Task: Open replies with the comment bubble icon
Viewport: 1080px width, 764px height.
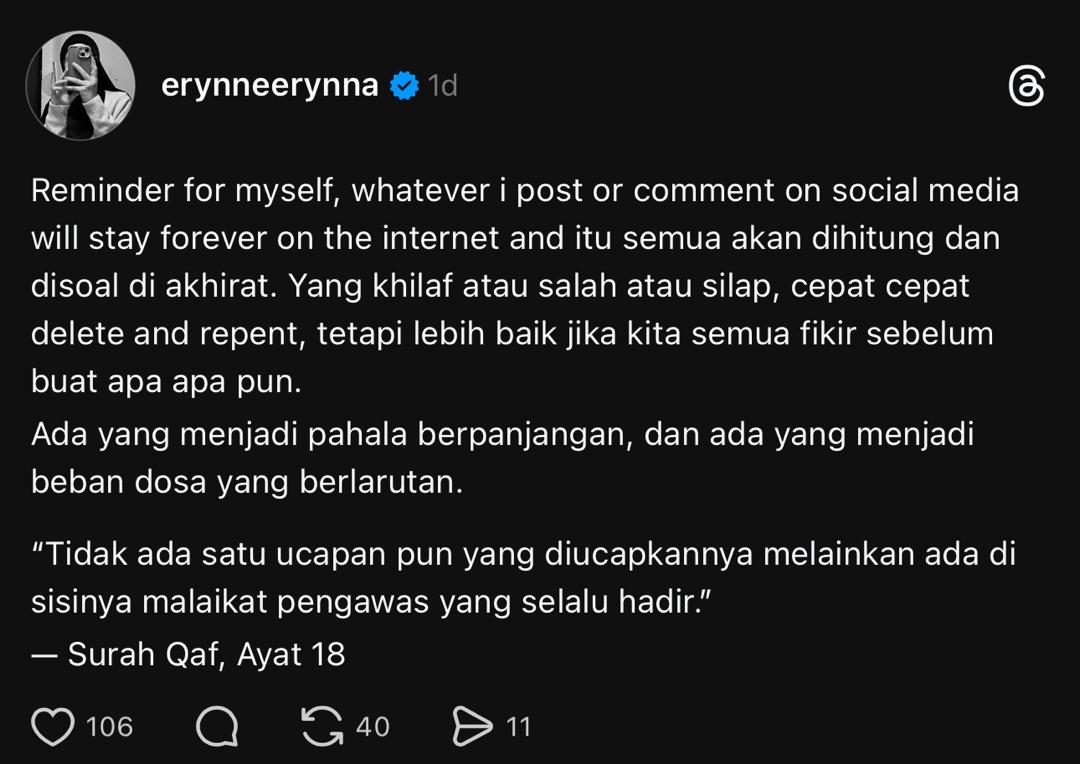Action: click(x=216, y=727)
